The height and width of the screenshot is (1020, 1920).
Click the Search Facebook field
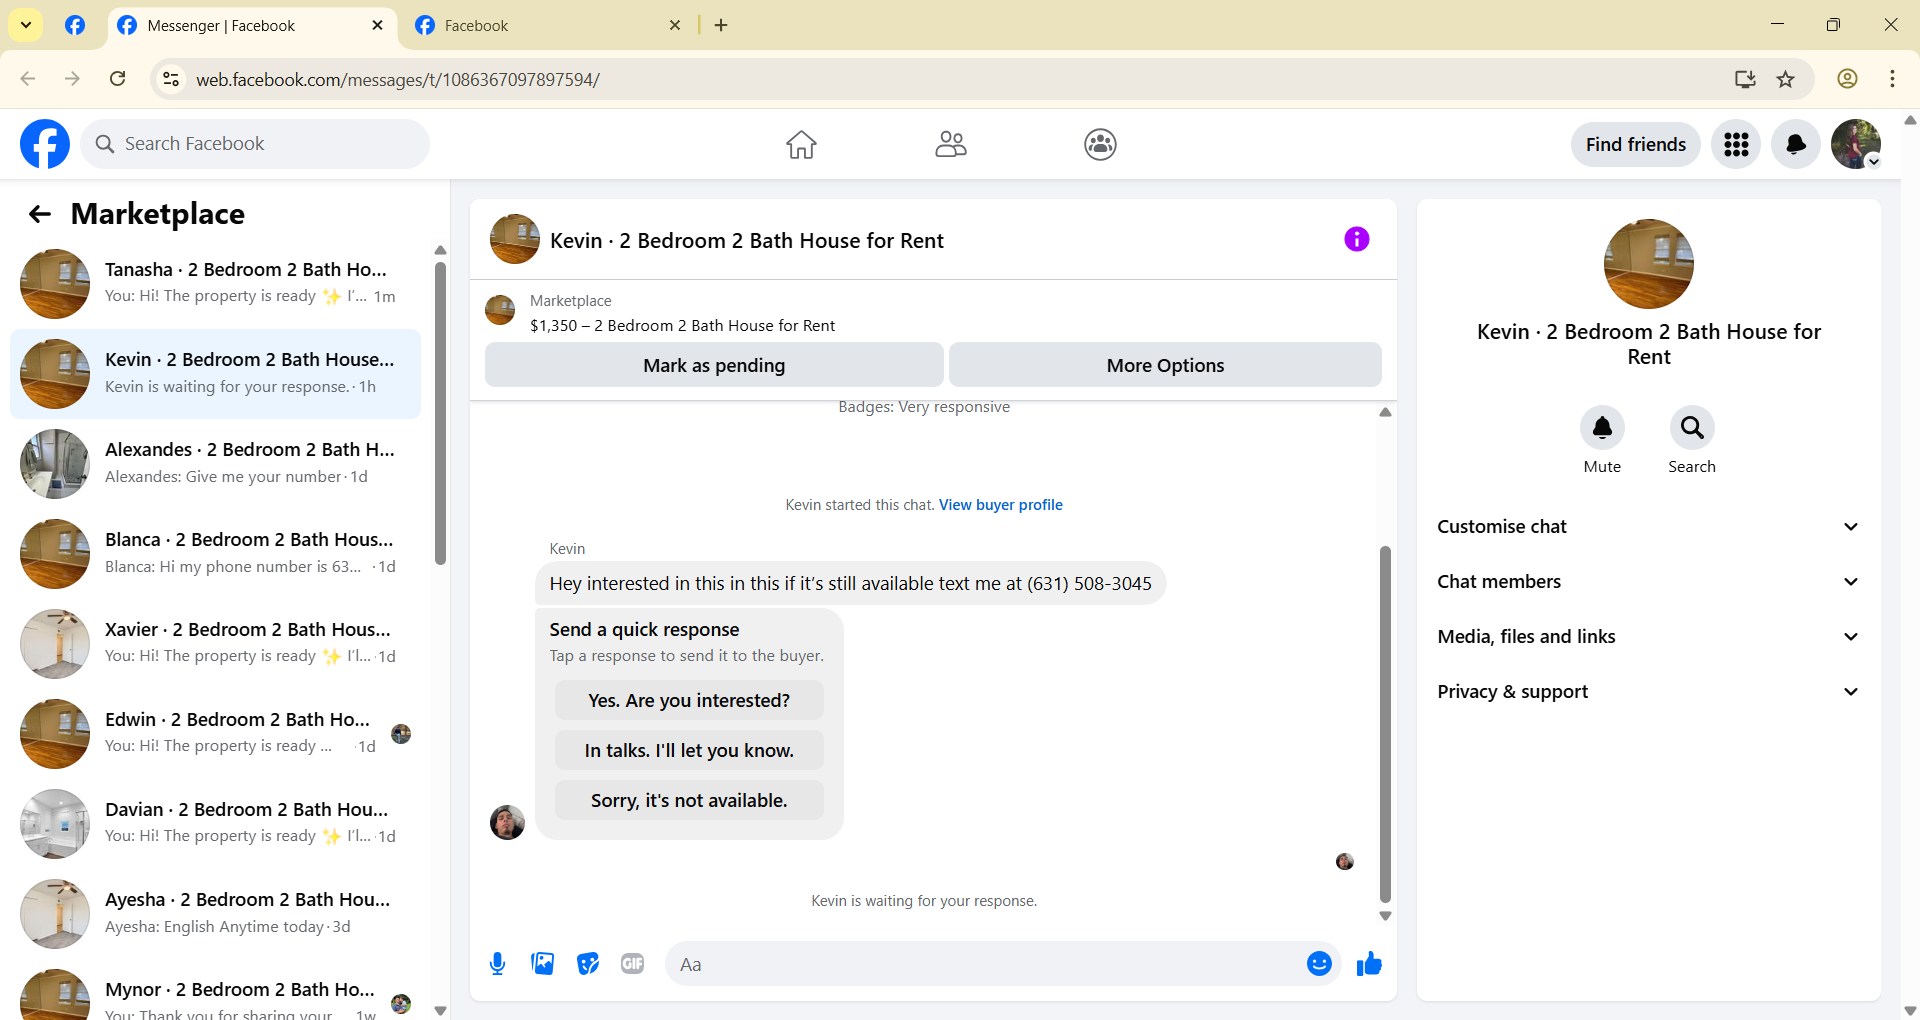tap(255, 144)
